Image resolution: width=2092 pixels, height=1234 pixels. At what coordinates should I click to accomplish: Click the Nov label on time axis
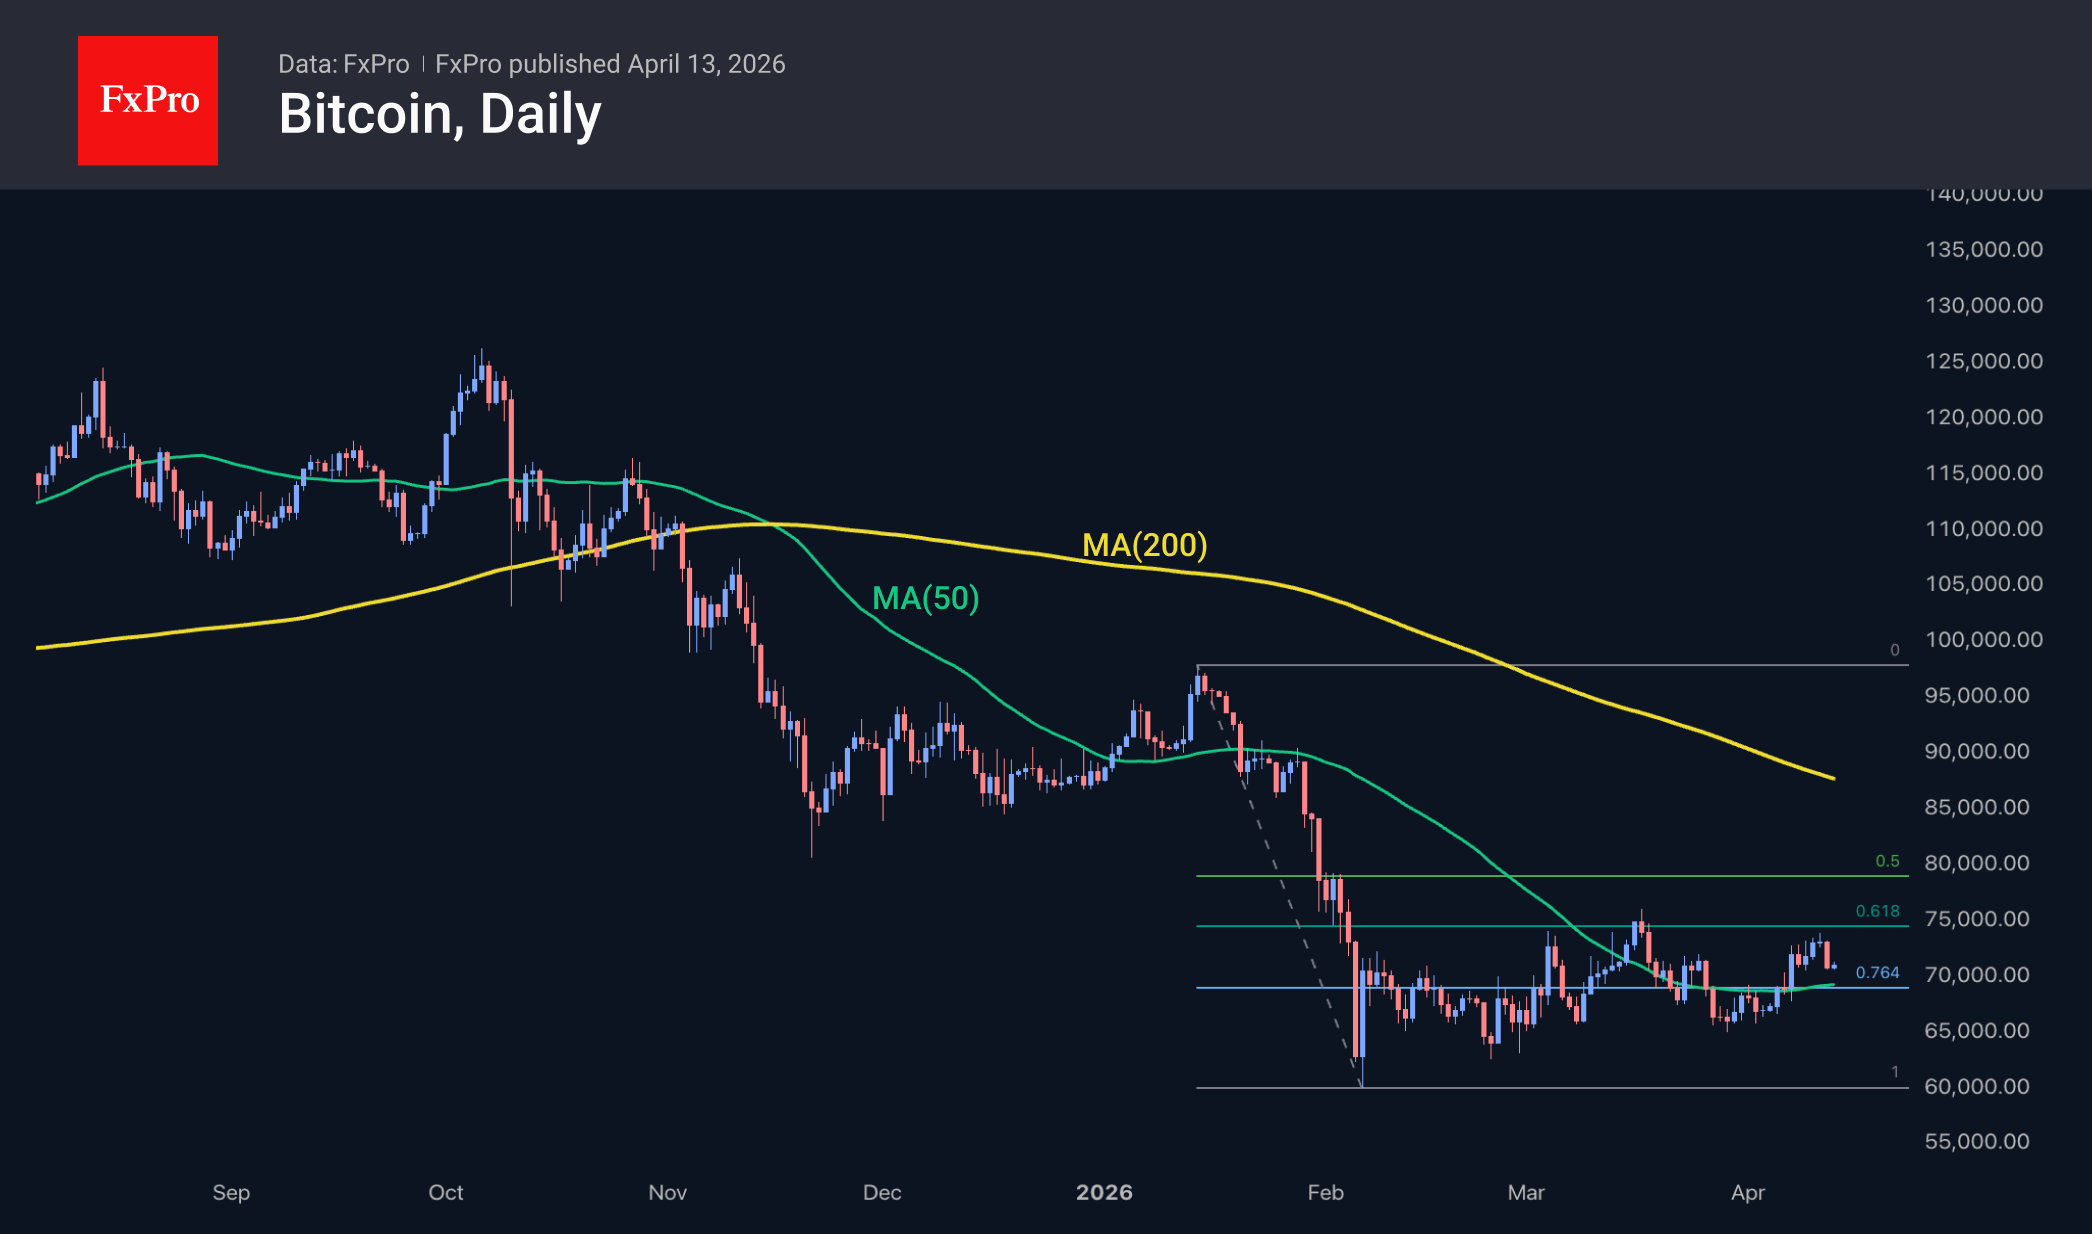point(667,1192)
